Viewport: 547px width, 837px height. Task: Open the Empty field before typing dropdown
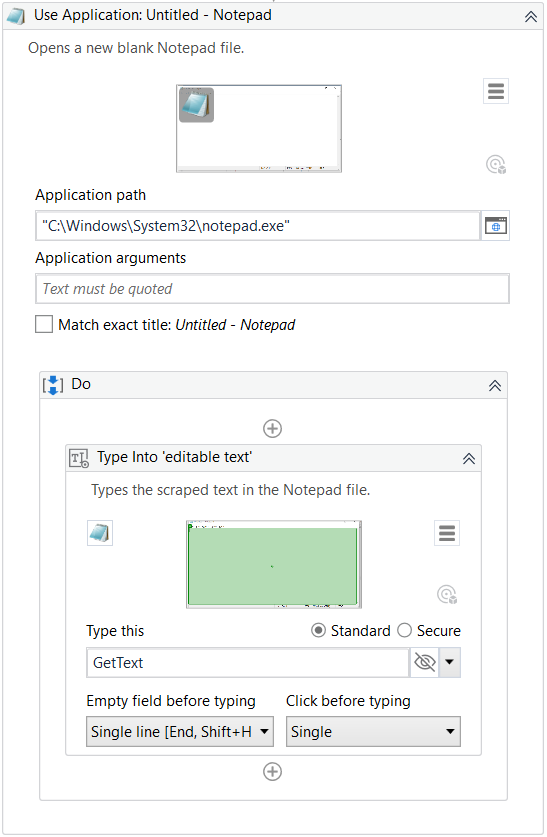pos(180,732)
